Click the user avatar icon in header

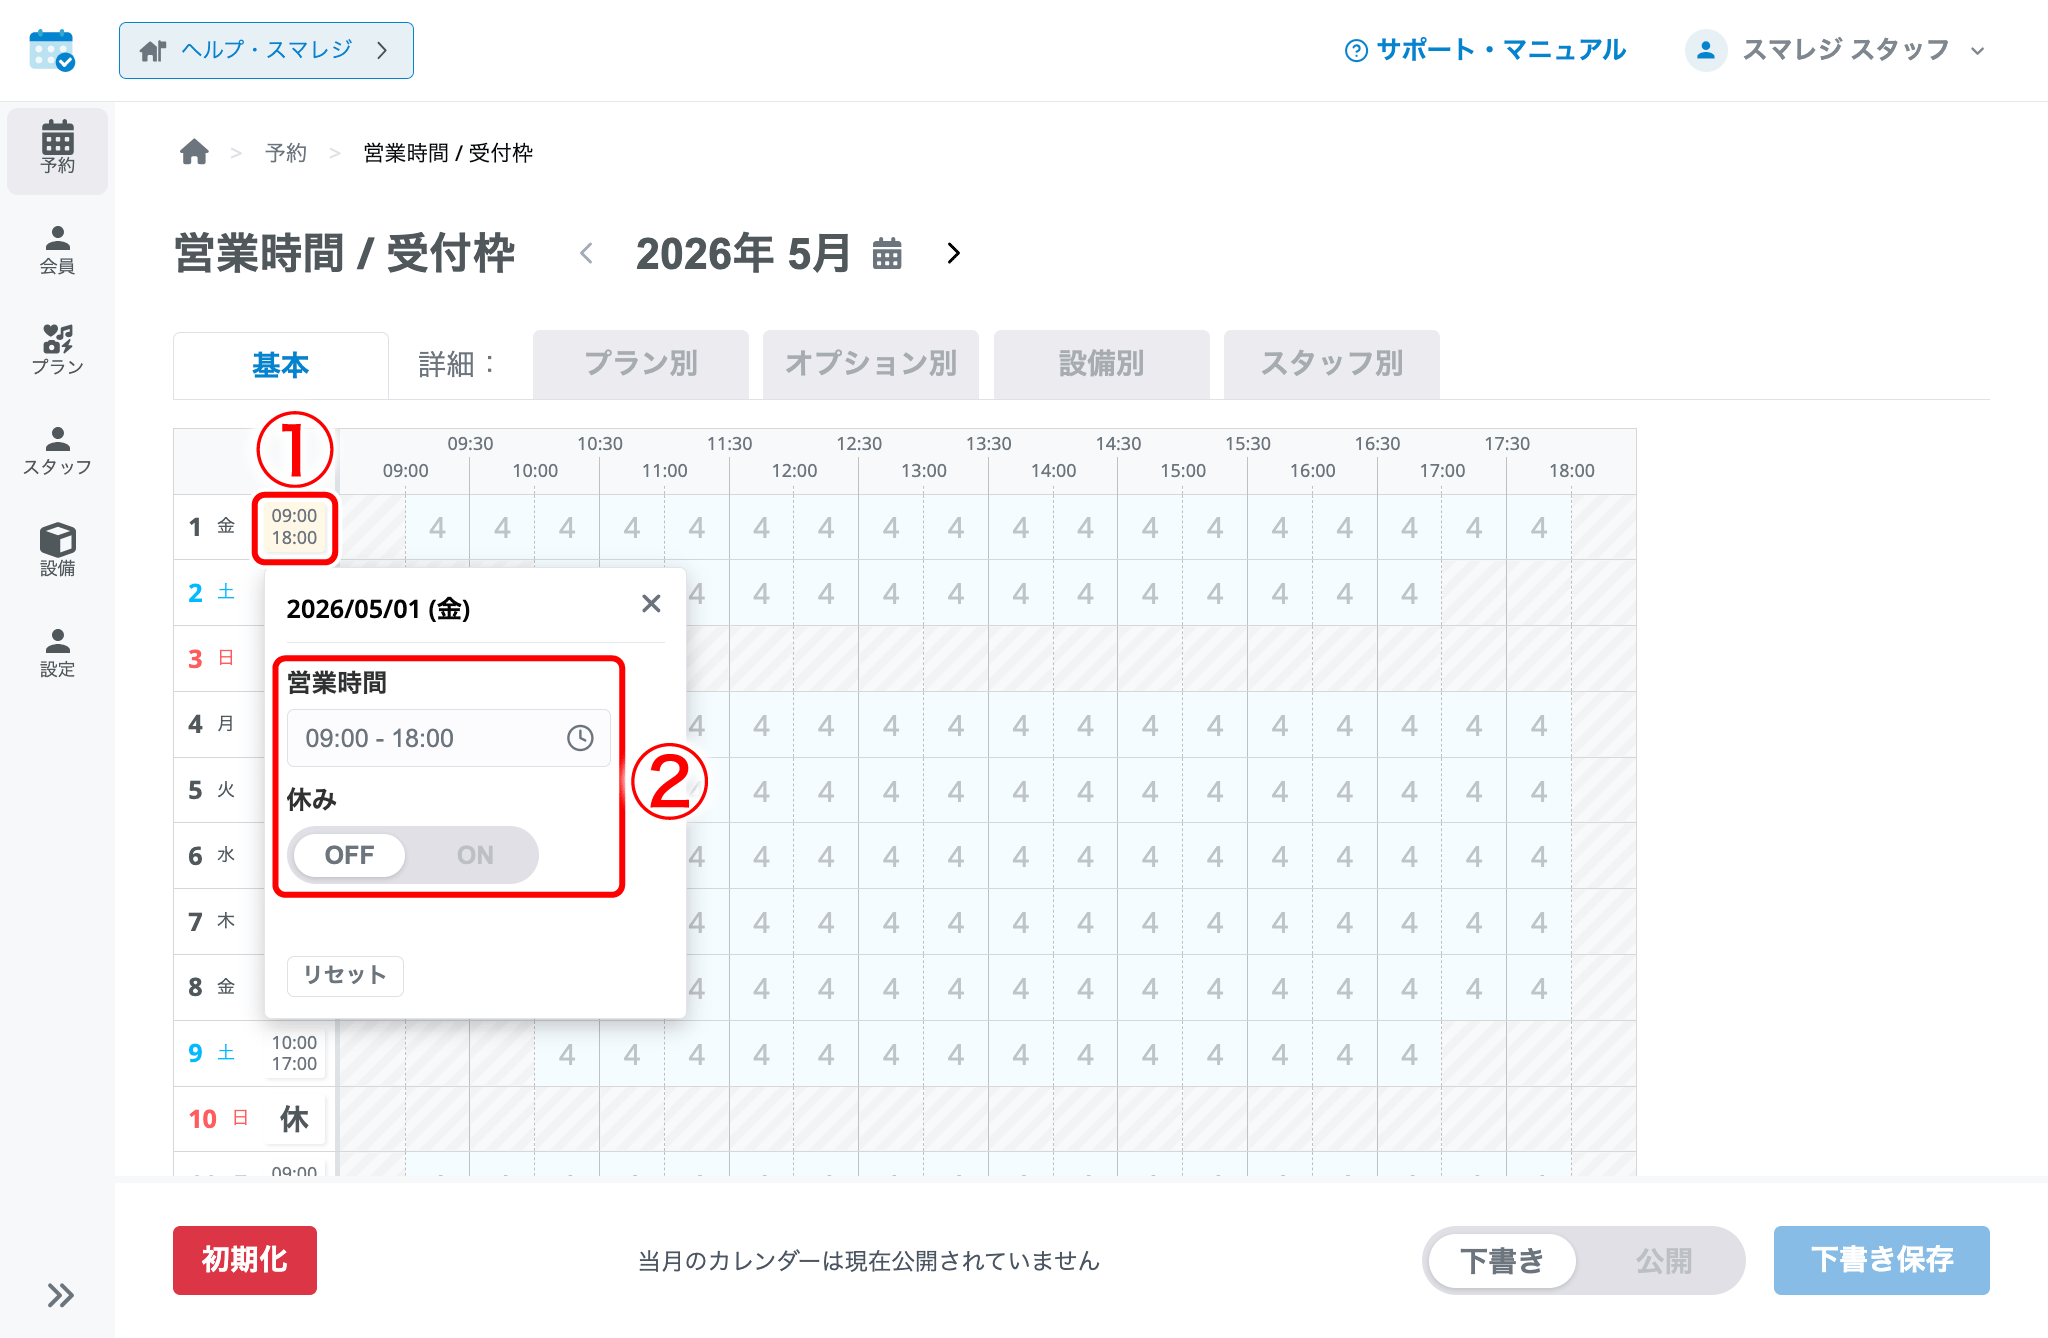point(1706,50)
